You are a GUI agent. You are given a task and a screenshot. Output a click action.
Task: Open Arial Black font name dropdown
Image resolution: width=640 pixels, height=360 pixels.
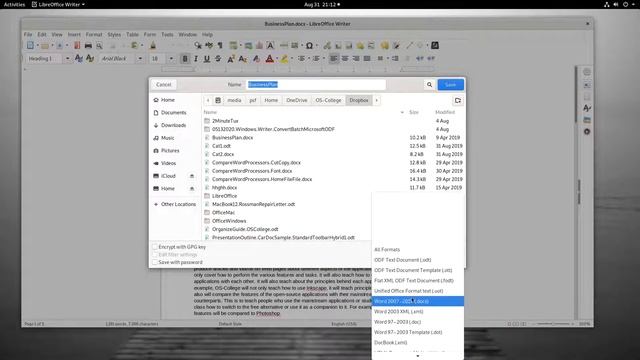click(x=140, y=59)
